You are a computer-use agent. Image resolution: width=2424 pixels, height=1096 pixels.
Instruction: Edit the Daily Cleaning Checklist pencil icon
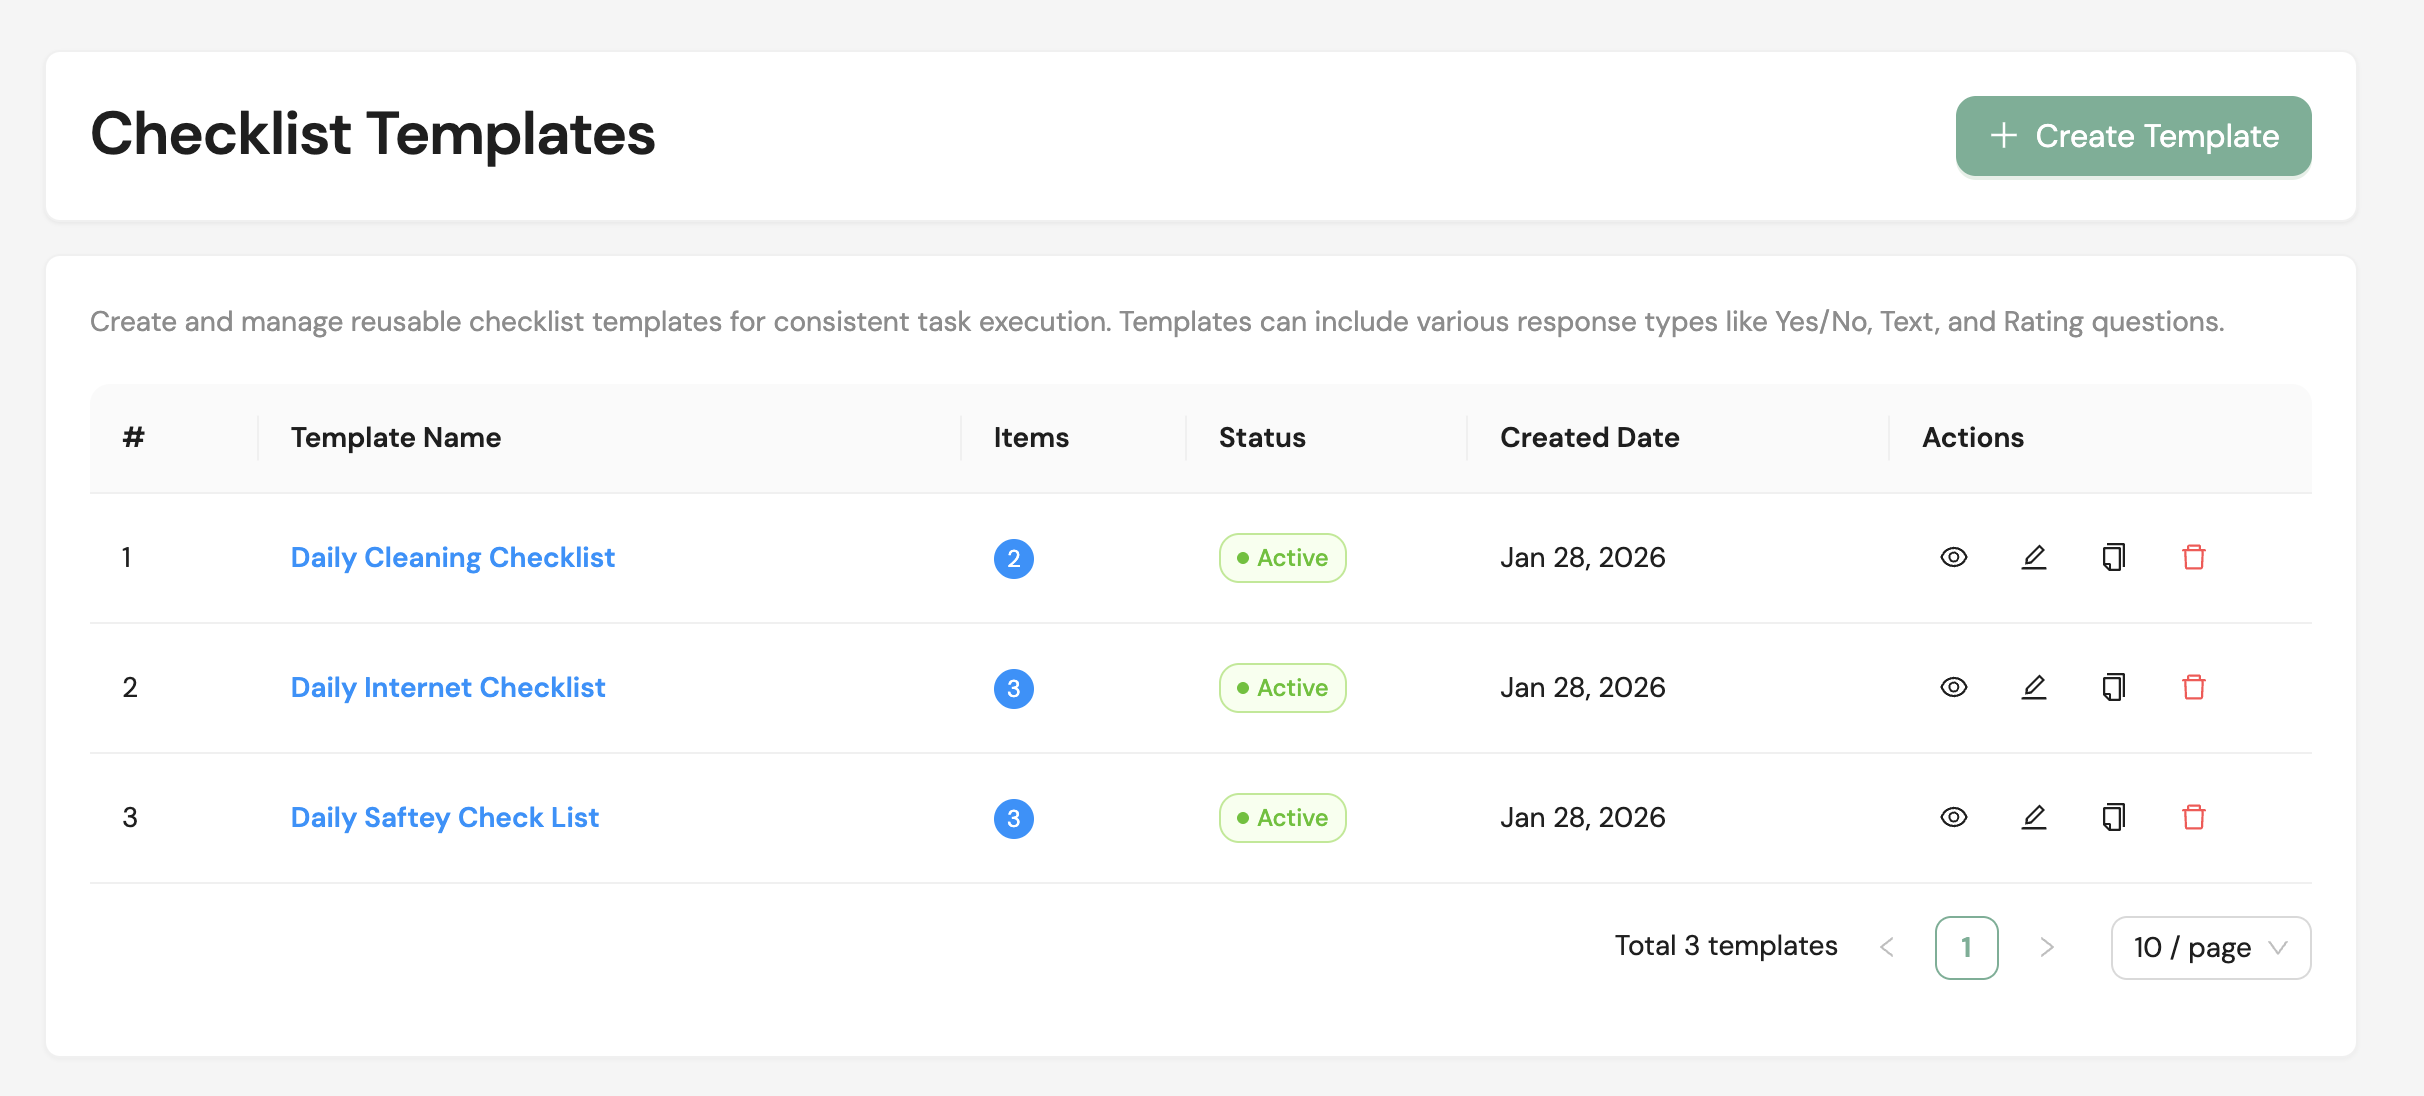[x=2033, y=557]
